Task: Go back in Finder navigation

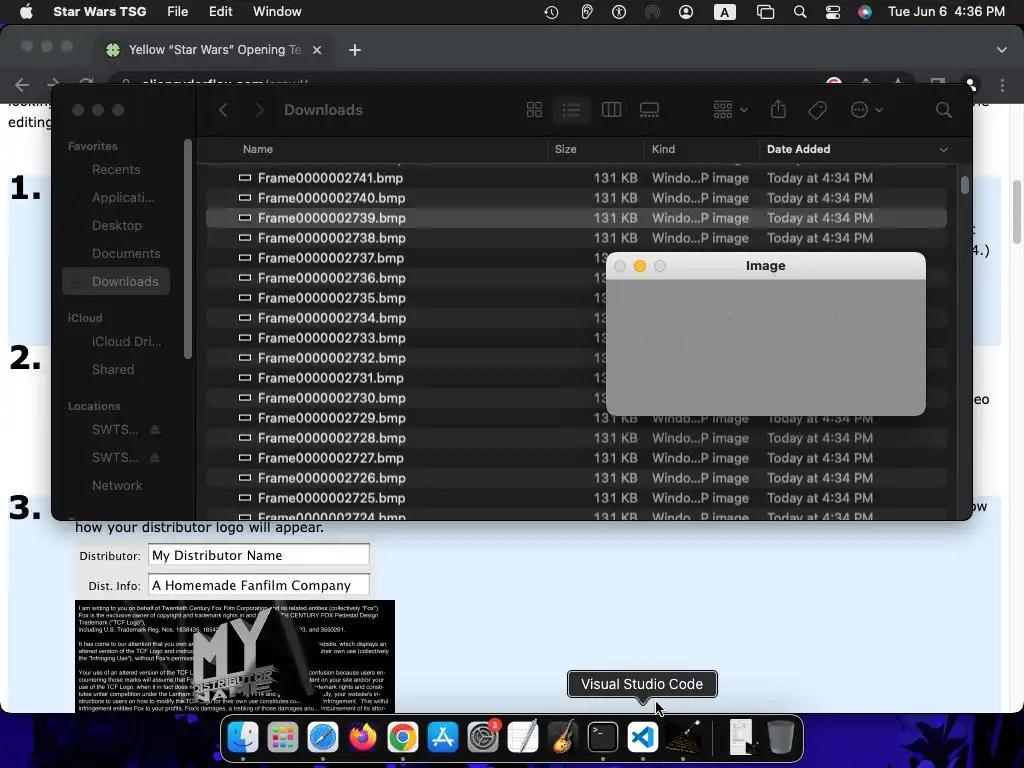Action: (x=223, y=110)
